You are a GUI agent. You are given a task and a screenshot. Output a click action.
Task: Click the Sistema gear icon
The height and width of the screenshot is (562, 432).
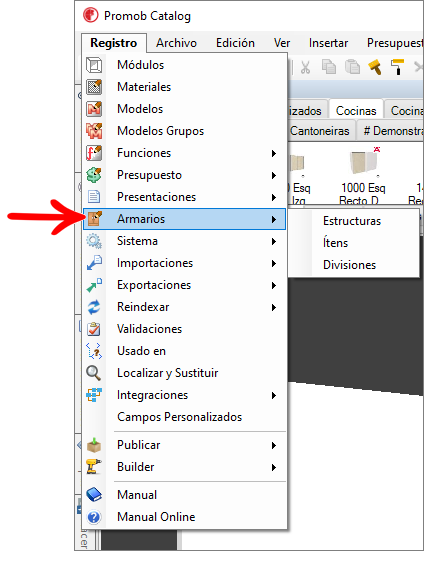pos(94,241)
